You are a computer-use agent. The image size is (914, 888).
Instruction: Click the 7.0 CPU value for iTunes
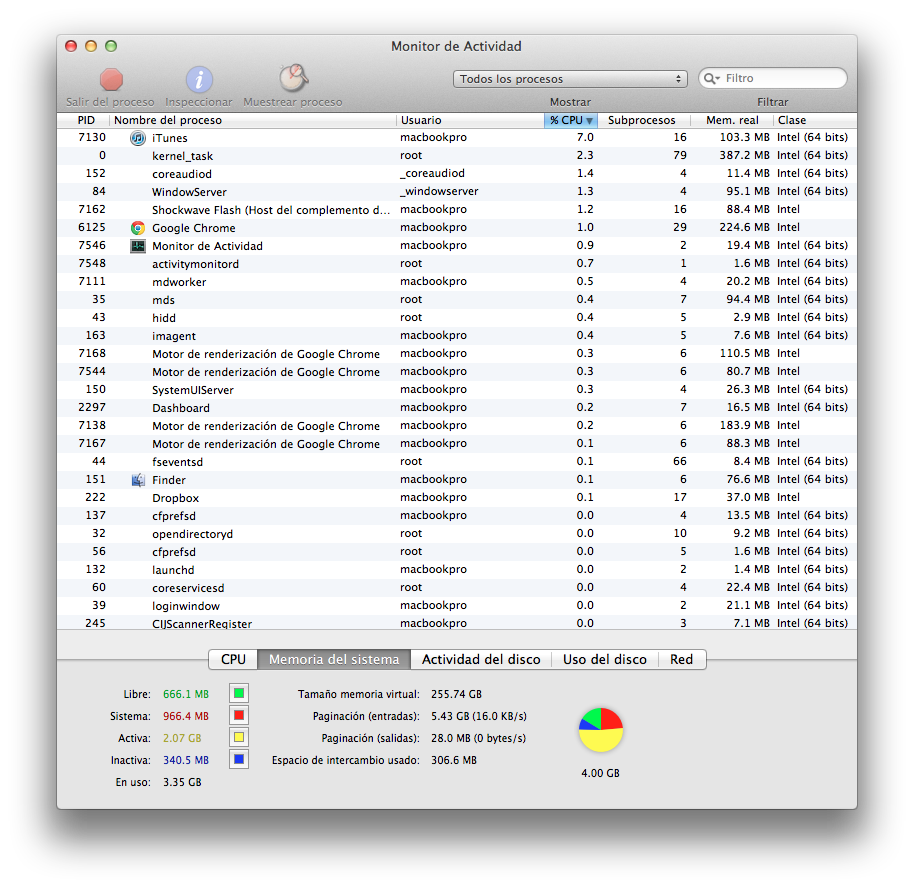click(x=585, y=138)
